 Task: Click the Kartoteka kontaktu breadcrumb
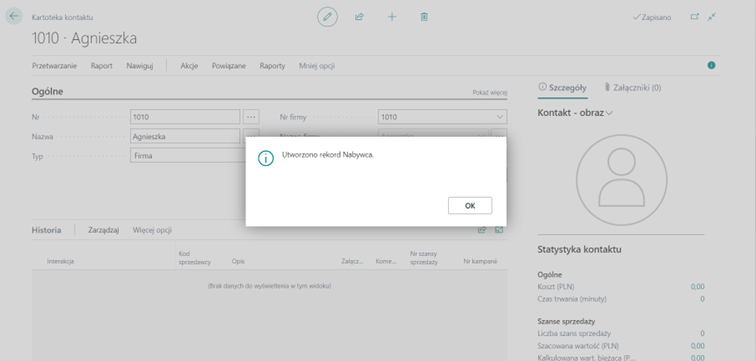[62, 17]
